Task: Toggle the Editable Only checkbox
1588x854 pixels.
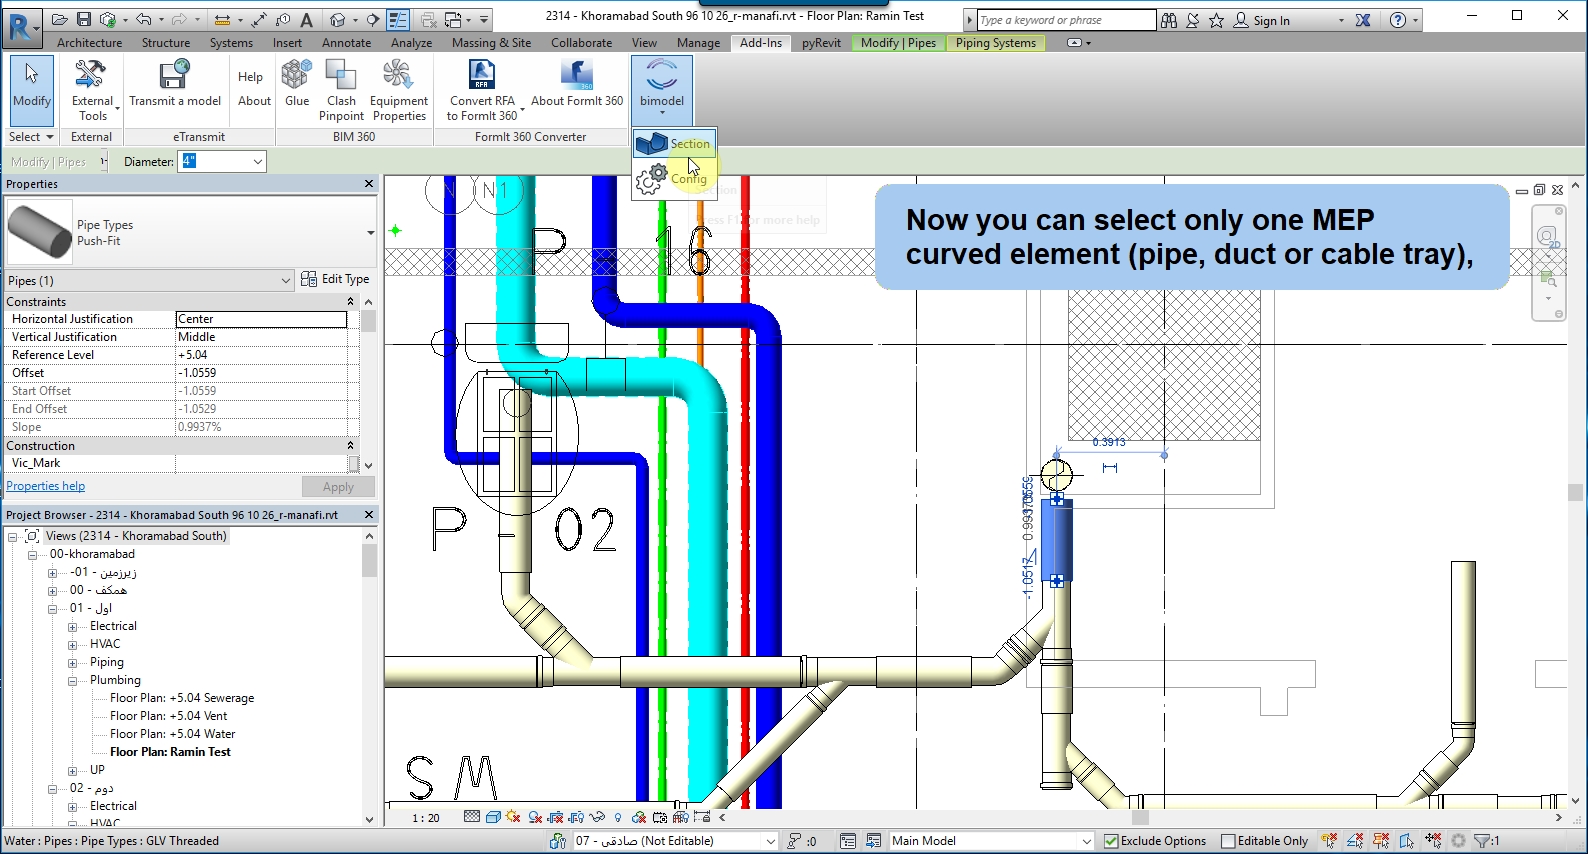Action: click(x=1228, y=841)
